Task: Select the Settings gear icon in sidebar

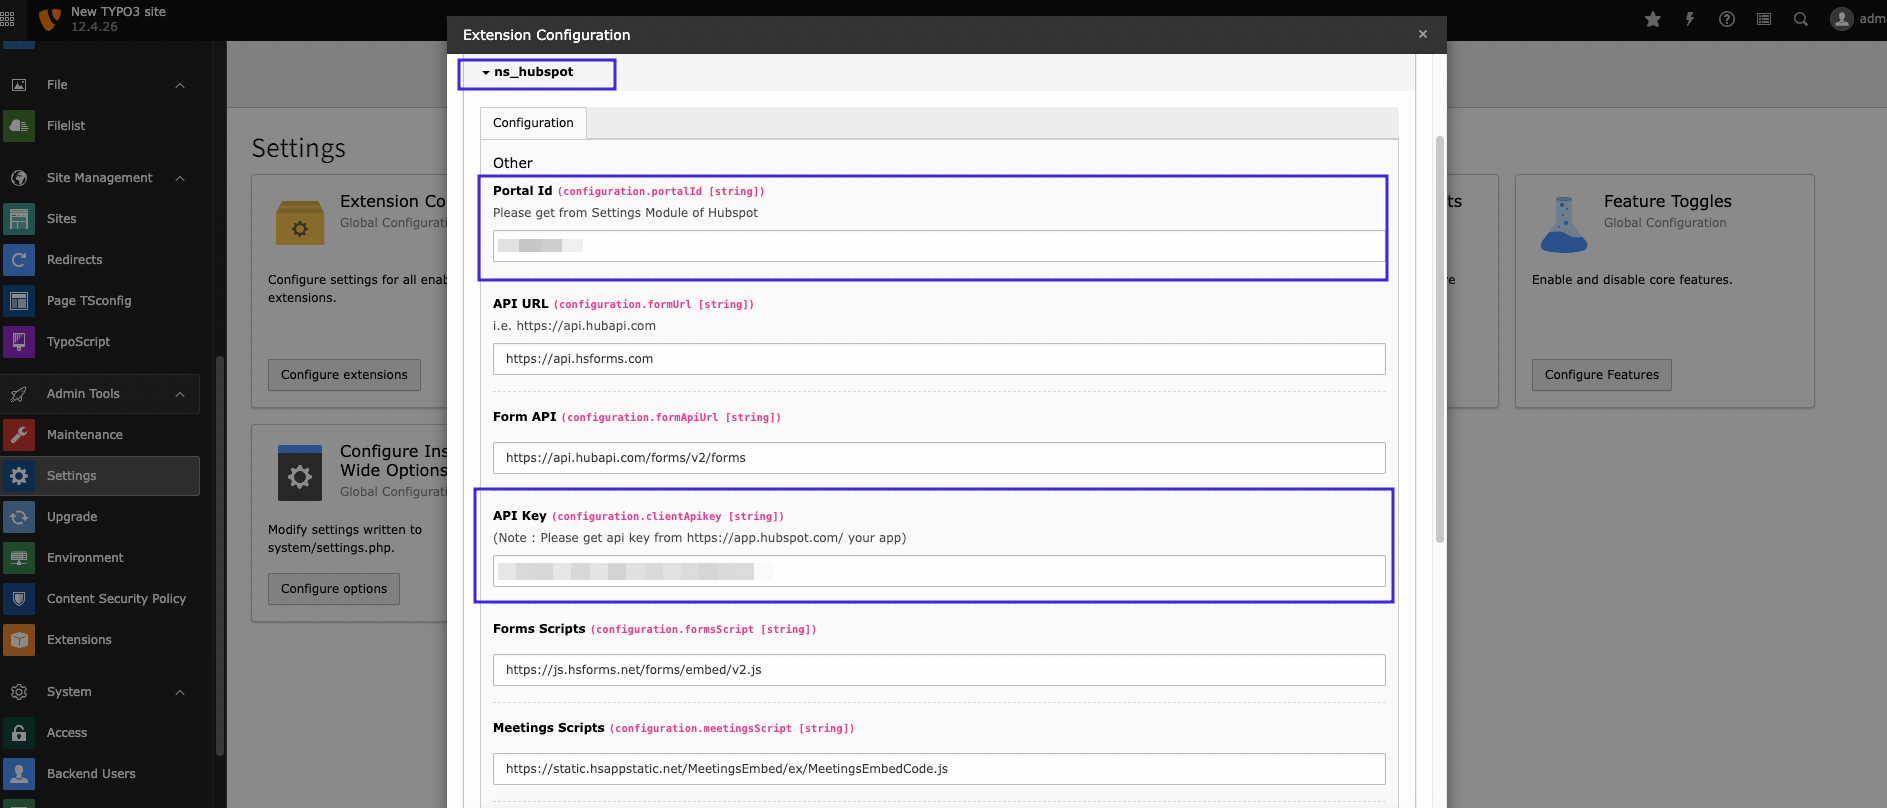Action: pos(19,476)
